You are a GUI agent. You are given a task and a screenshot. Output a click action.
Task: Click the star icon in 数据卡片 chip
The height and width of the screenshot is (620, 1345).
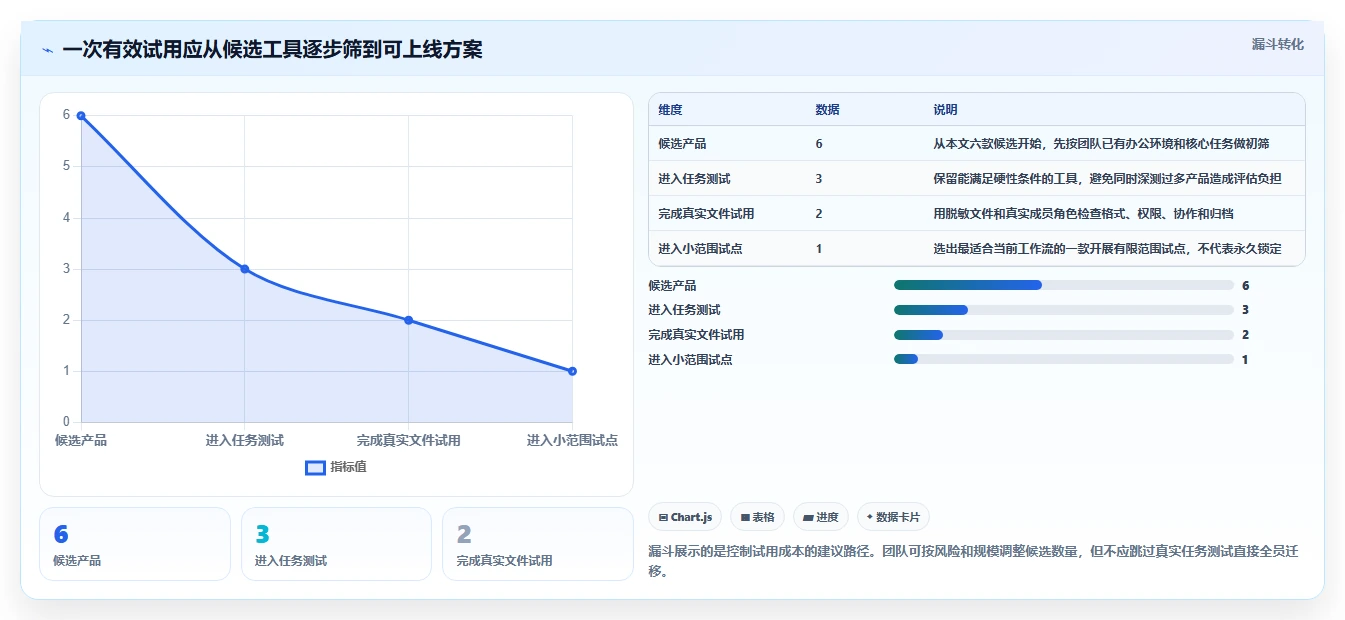pos(870,517)
